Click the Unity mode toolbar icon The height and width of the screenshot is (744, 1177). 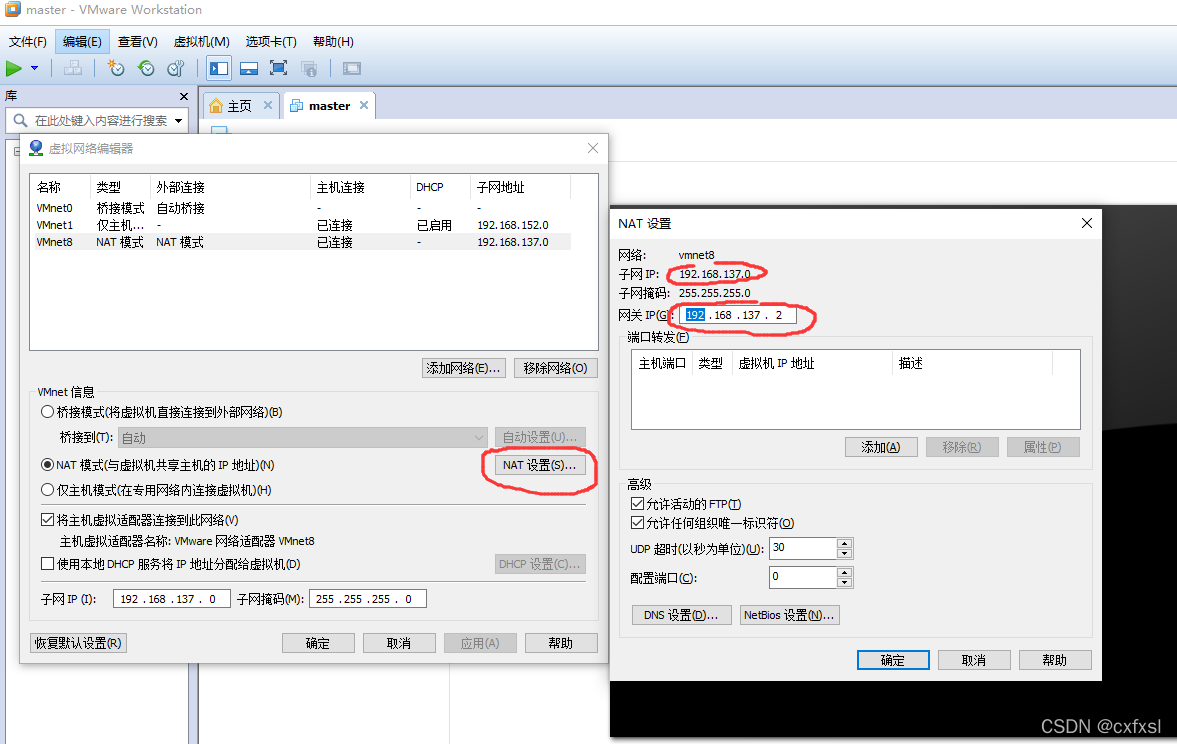pyautogui.click(x=309, y=68)
